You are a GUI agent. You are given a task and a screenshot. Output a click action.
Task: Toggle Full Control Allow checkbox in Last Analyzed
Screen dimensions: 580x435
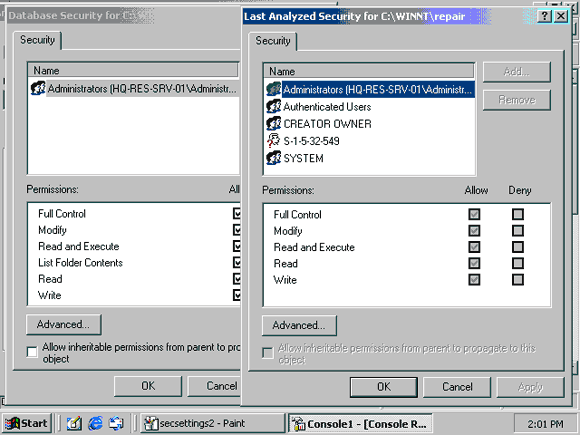(x=474, y=214)
